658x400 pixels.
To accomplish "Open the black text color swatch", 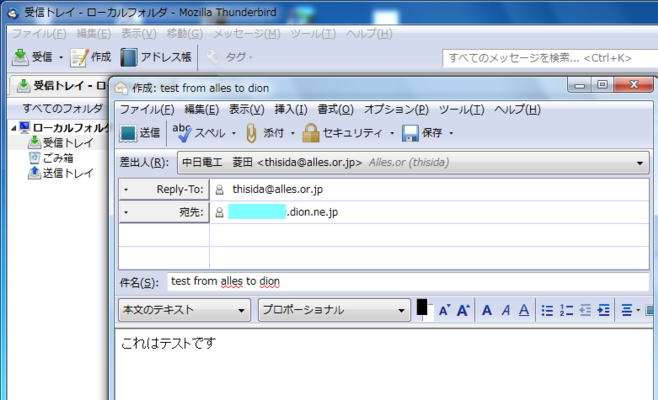I will 422,307.
